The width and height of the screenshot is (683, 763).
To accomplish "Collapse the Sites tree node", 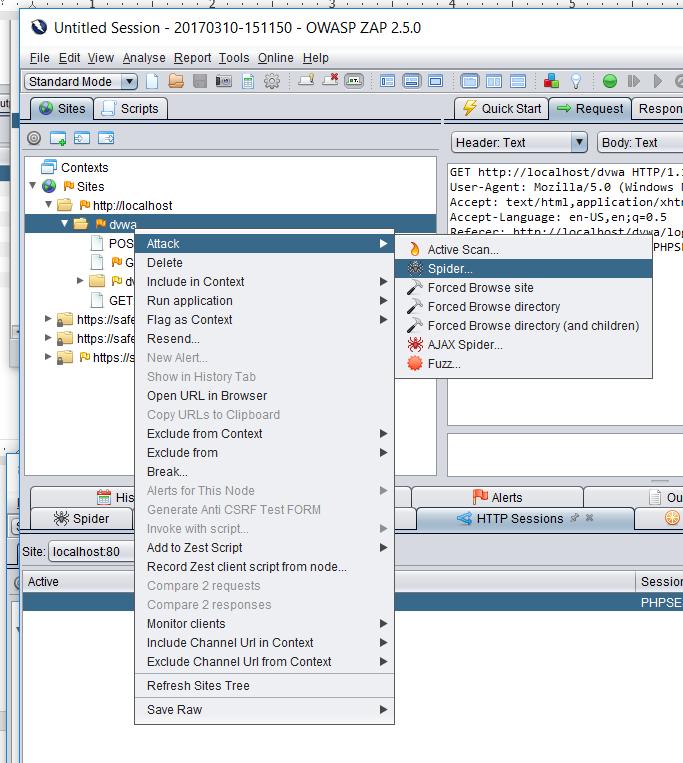I will pyautogui.click(x=33, y=185).
